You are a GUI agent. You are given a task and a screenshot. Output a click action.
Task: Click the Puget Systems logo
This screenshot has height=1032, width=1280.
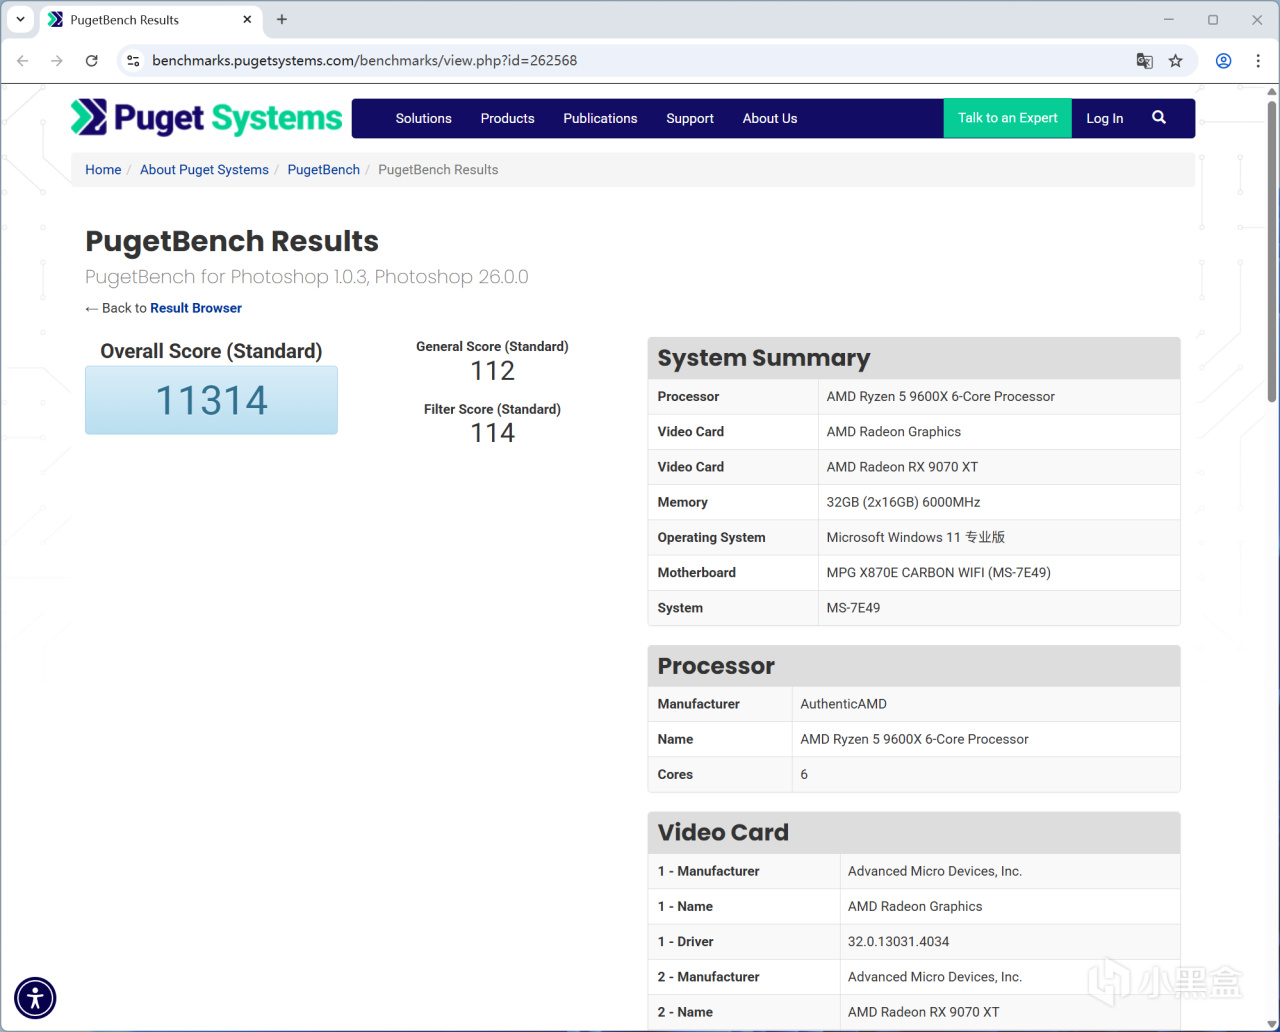207,118
